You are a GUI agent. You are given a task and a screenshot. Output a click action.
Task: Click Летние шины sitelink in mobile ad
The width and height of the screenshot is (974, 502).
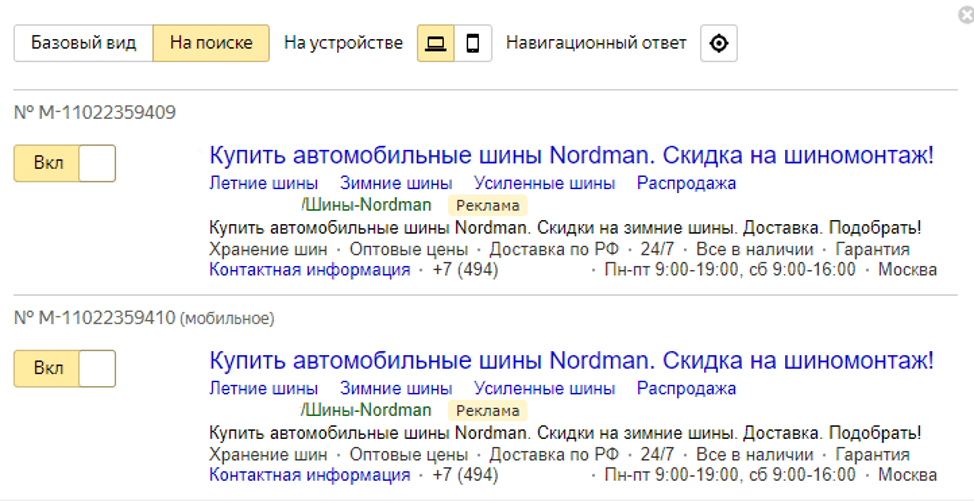[263, 388]
